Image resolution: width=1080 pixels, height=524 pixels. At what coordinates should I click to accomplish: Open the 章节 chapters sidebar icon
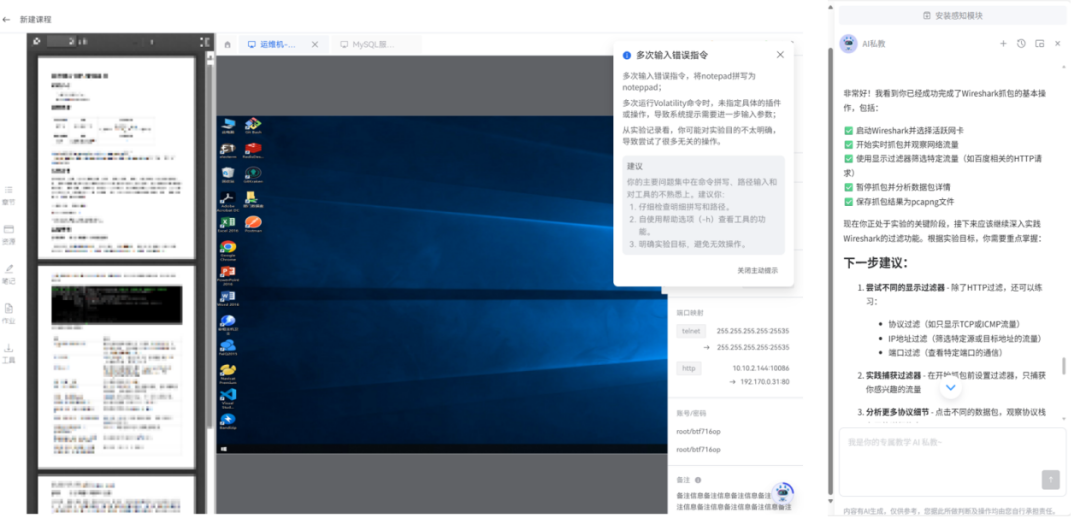9,193
